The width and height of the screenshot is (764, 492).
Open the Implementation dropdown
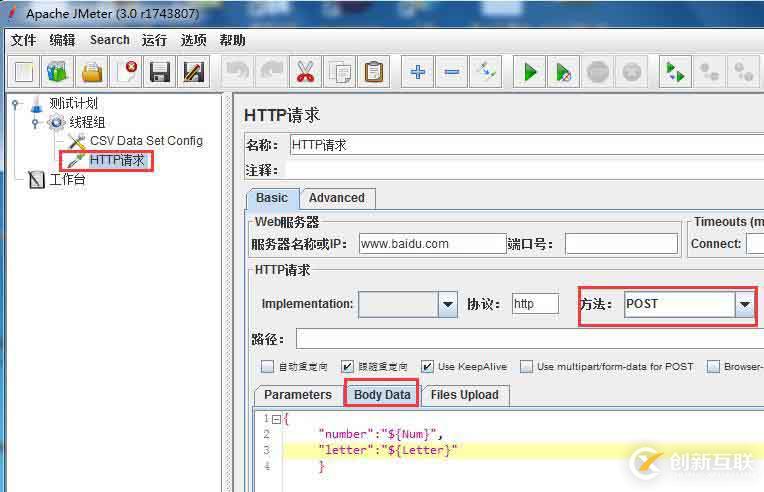[x=447, y=304]
